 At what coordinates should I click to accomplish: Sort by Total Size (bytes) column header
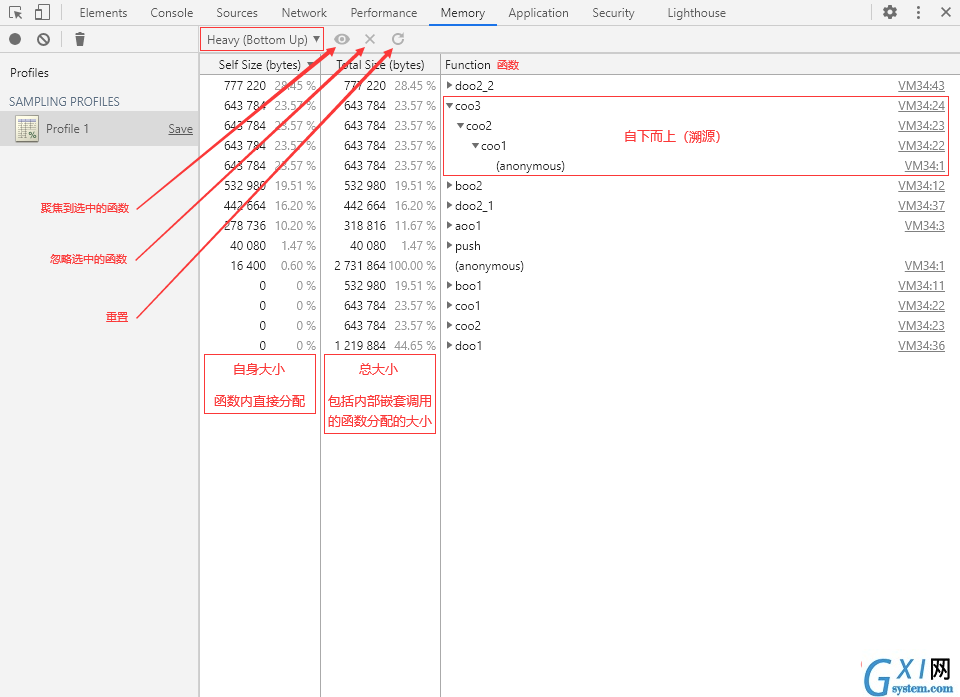pyautogui.click(x=380, y=64)
